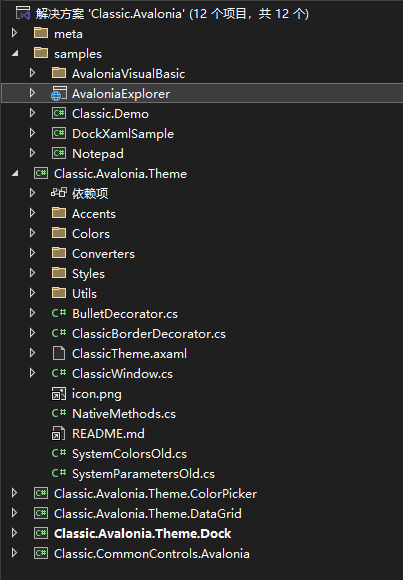Click the Classic.Avalonia.Theme.Dock project icon
This screenshot has width=403, height=580.
pyautogui.click(x=41, y=533)
